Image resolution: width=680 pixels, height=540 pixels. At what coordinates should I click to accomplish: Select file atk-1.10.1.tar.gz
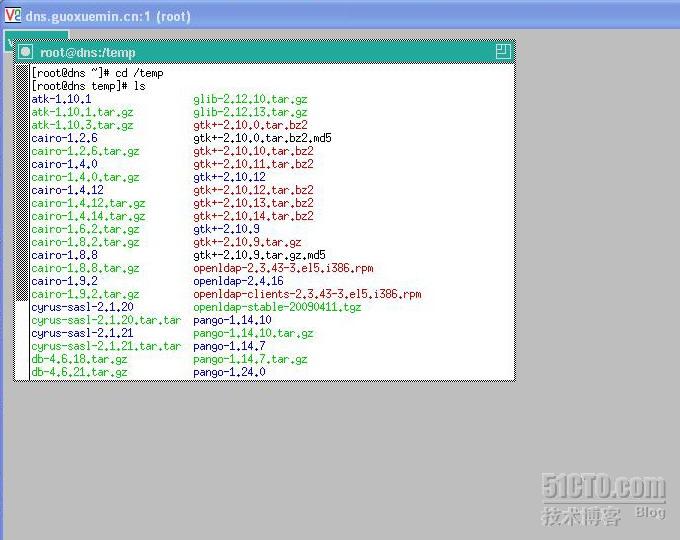click(x=82, y=112)
